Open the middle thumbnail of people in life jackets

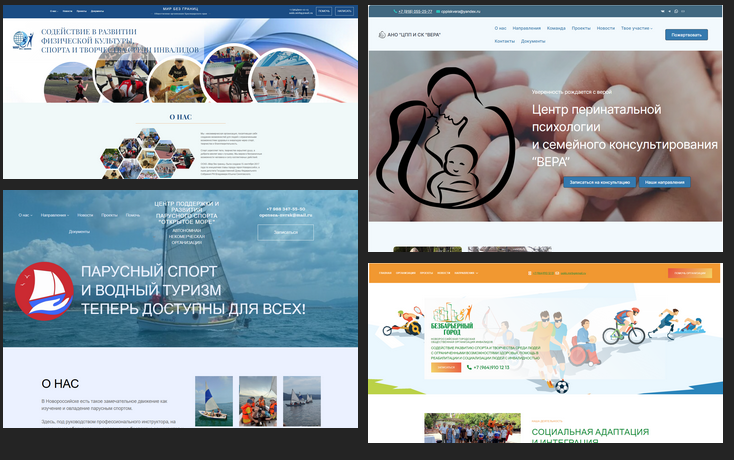tap(258, 401)
